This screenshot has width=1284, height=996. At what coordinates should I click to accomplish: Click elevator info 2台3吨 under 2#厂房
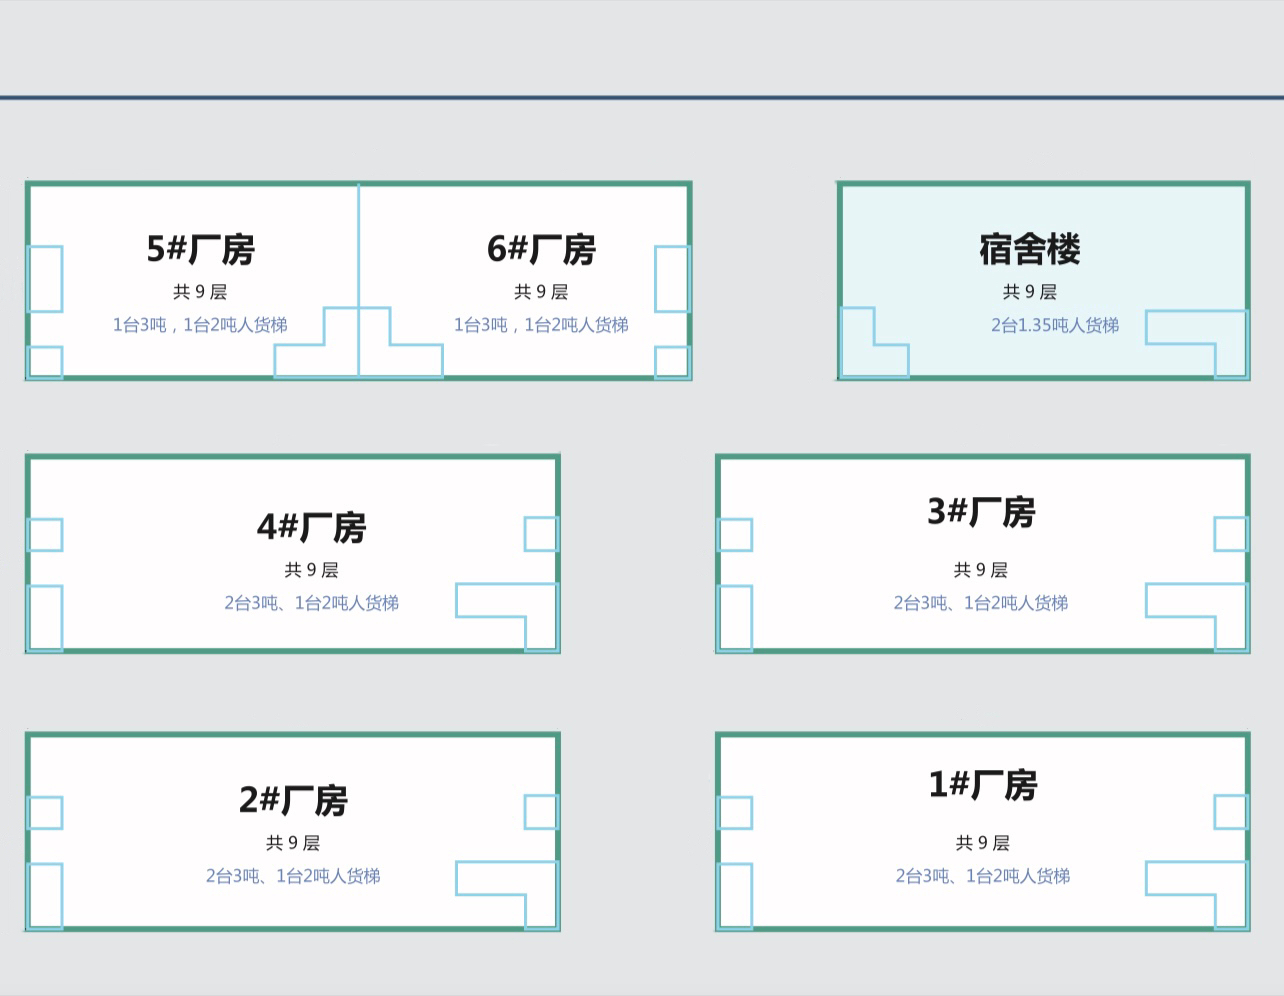coord(293,876)
